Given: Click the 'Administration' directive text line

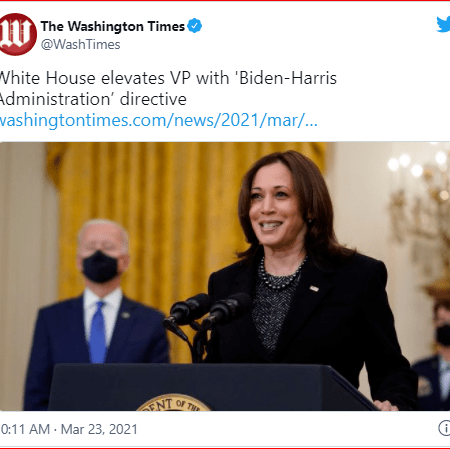Looking at the screenshot, I should coord(93,99).
